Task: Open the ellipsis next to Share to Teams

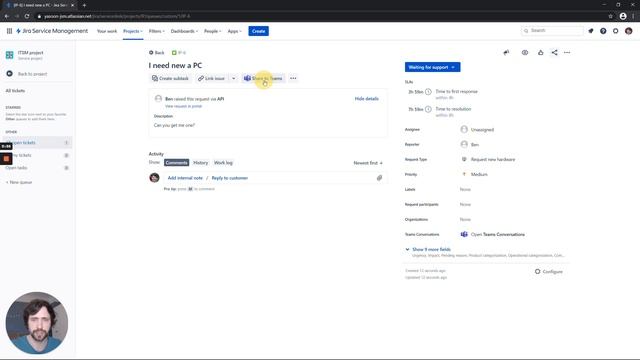Action: pos(293,78)
